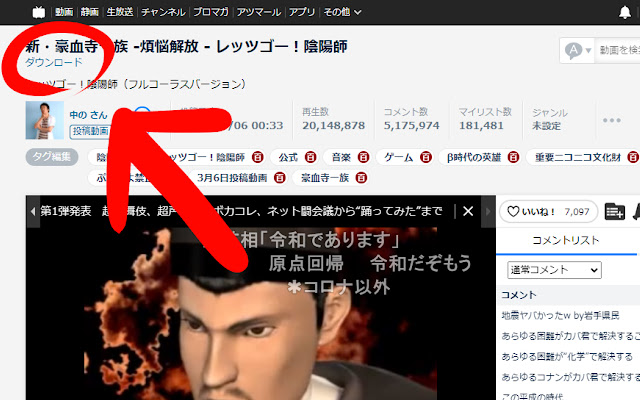The width and height of the screenshot is (640, 400).
Task: Click the add to mylist icon
Action: tap(615, 211)
